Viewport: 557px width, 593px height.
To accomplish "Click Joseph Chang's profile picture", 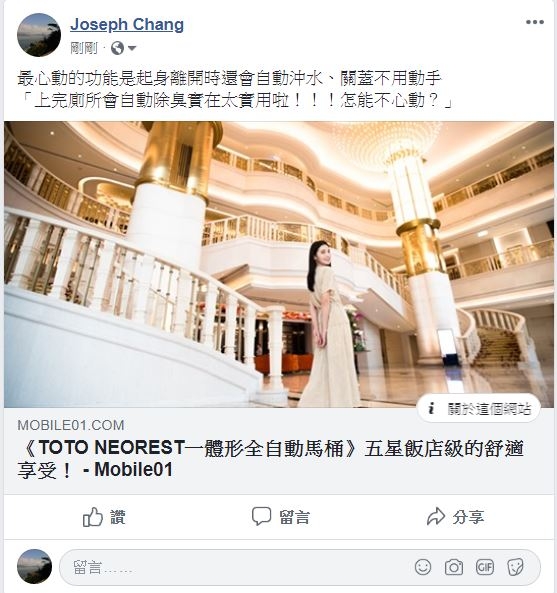I will coord(39,35).
